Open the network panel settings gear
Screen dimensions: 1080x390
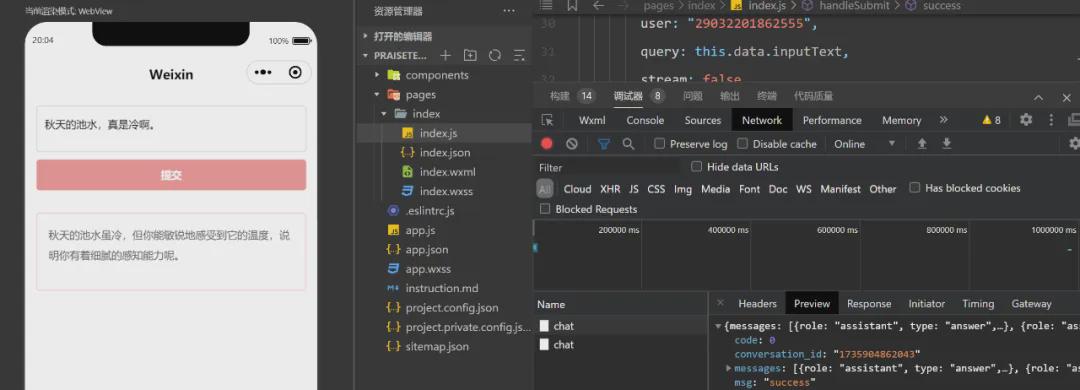click(x=1074, y=143)
